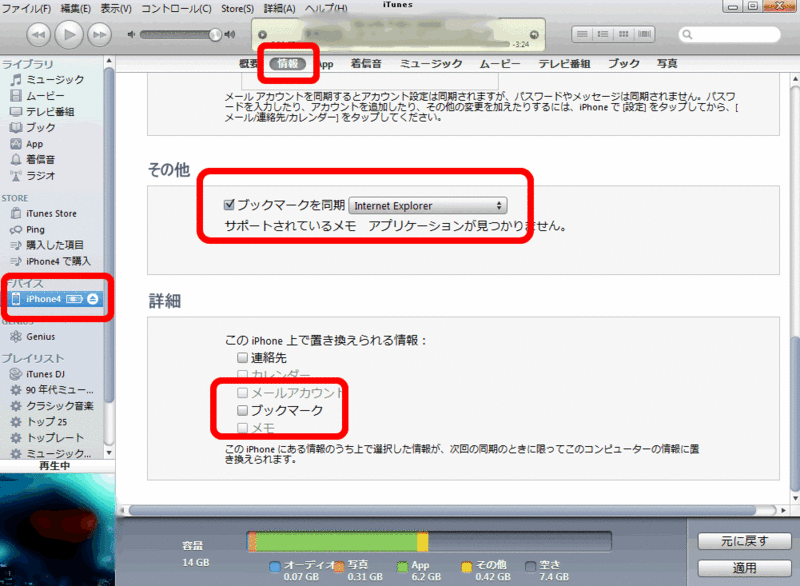Switch to grid view icon

tap(623, 34)
